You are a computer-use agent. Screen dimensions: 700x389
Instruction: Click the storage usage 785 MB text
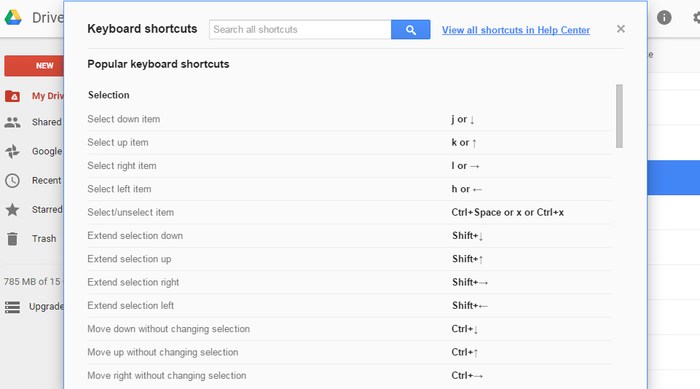coord(32,282)
